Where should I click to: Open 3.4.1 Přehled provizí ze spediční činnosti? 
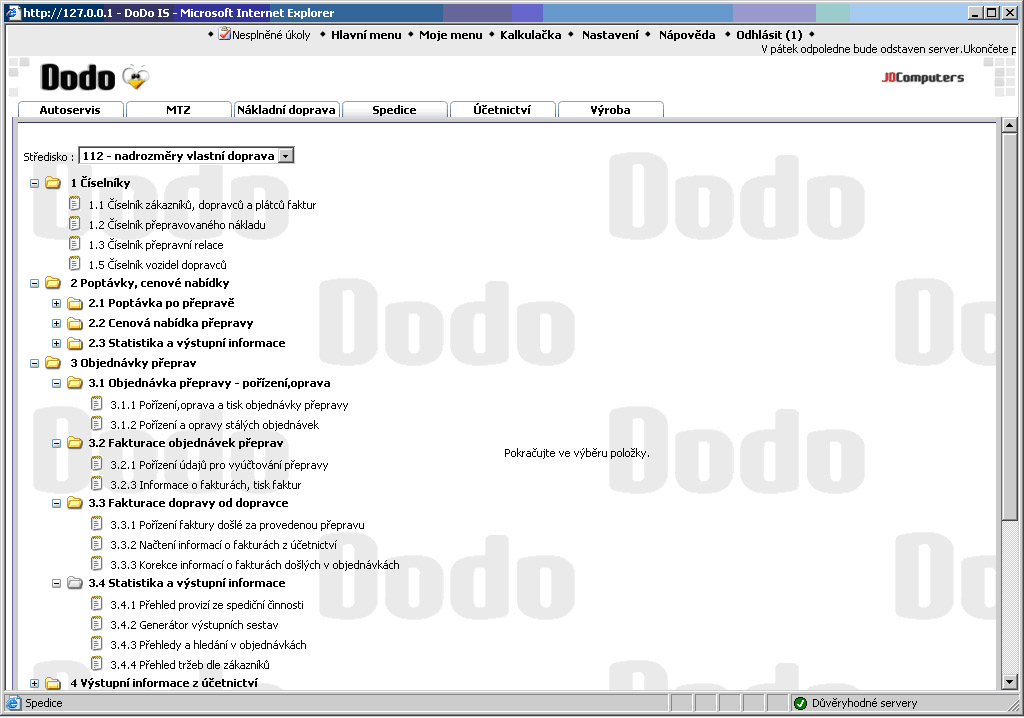coord(207,605)
